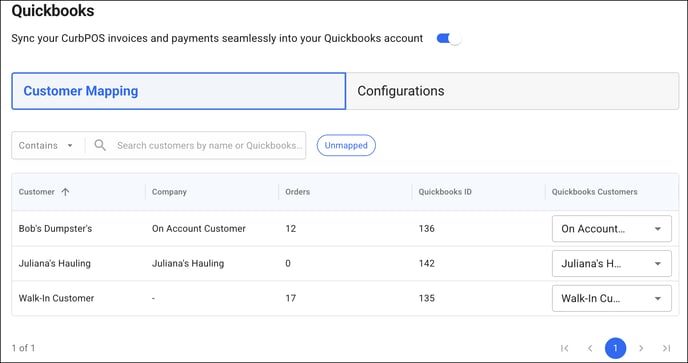Focus the search customers input field

click(209, 145)
